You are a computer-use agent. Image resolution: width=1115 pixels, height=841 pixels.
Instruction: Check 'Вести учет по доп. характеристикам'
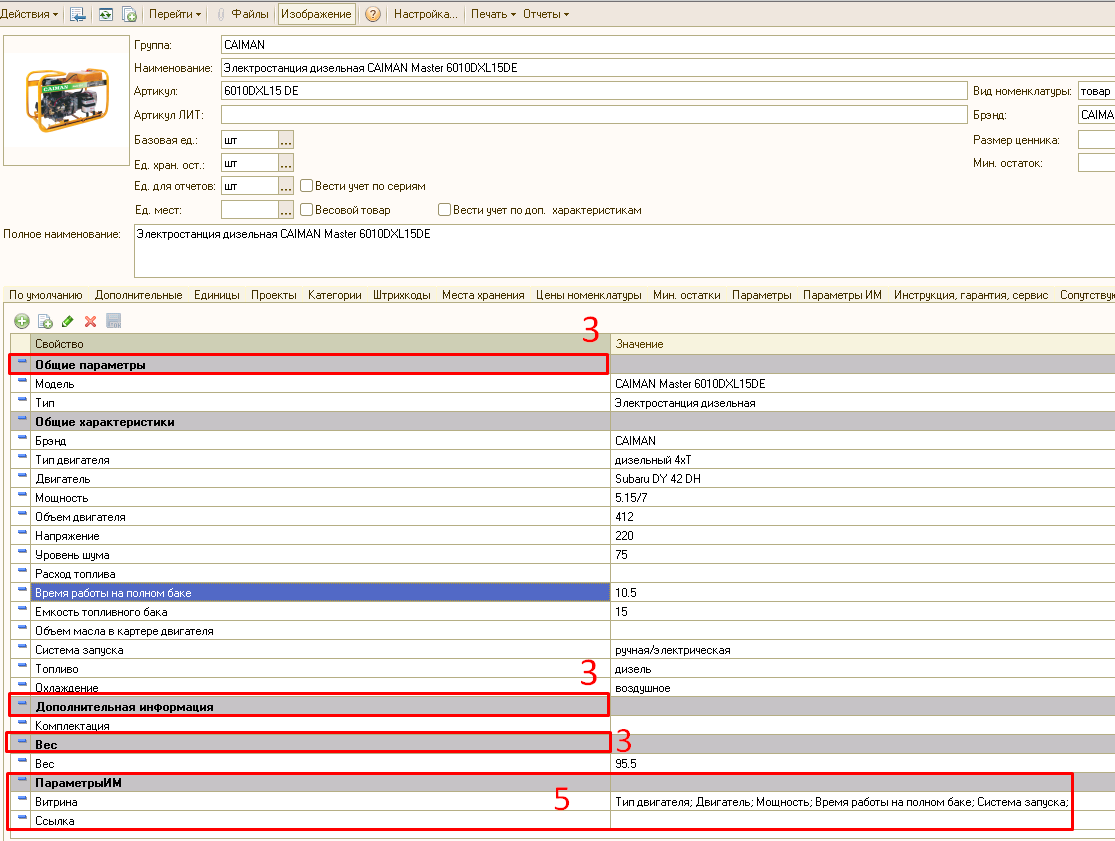445,210
